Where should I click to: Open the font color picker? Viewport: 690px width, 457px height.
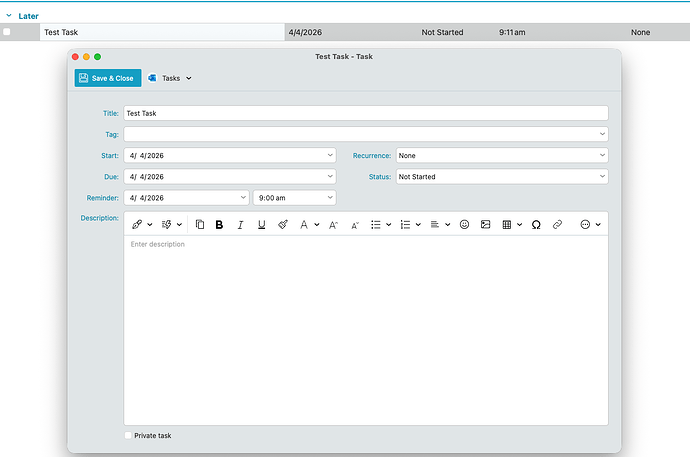tap(309, 225)
